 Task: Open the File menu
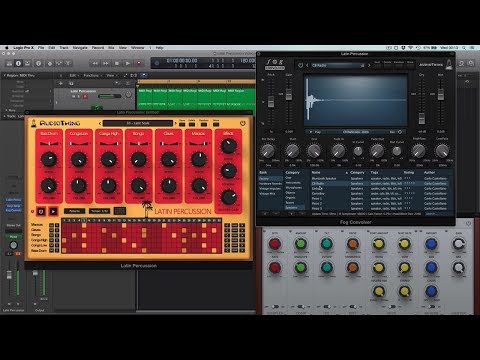[41, 48]
